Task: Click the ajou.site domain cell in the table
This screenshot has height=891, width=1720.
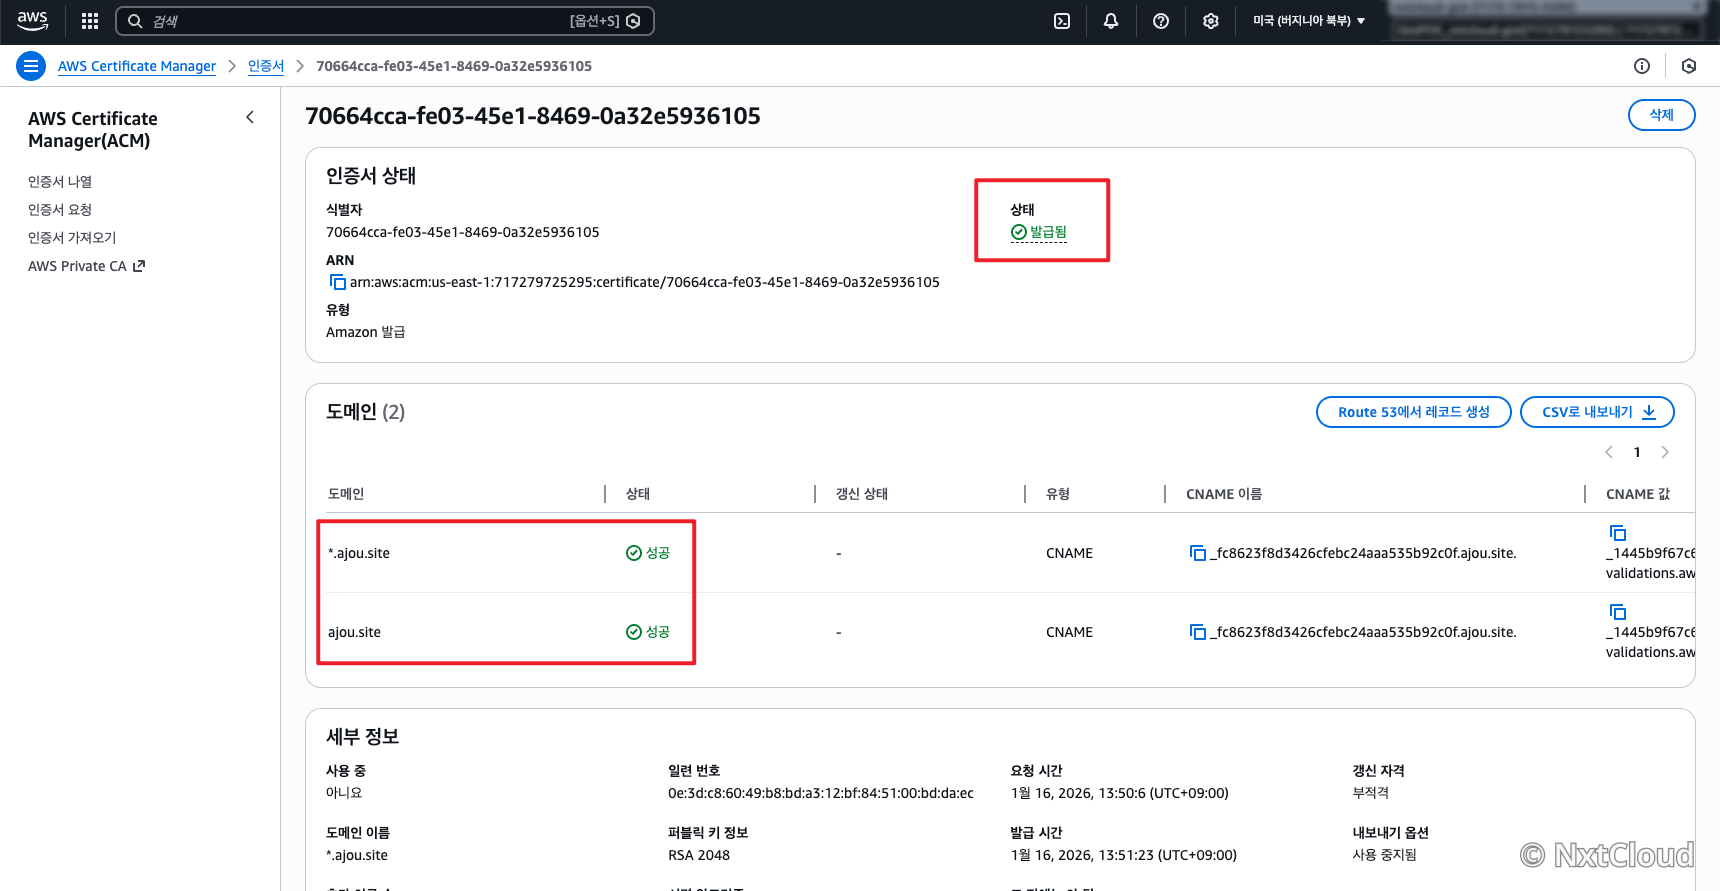Action: pyautogui.click(x=354, y=632)
